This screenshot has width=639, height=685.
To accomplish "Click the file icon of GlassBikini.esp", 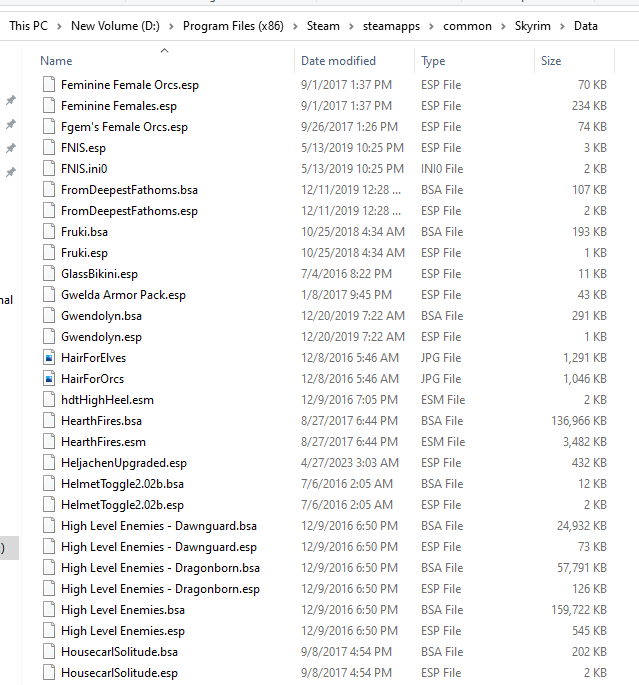I will click(49, 274).
